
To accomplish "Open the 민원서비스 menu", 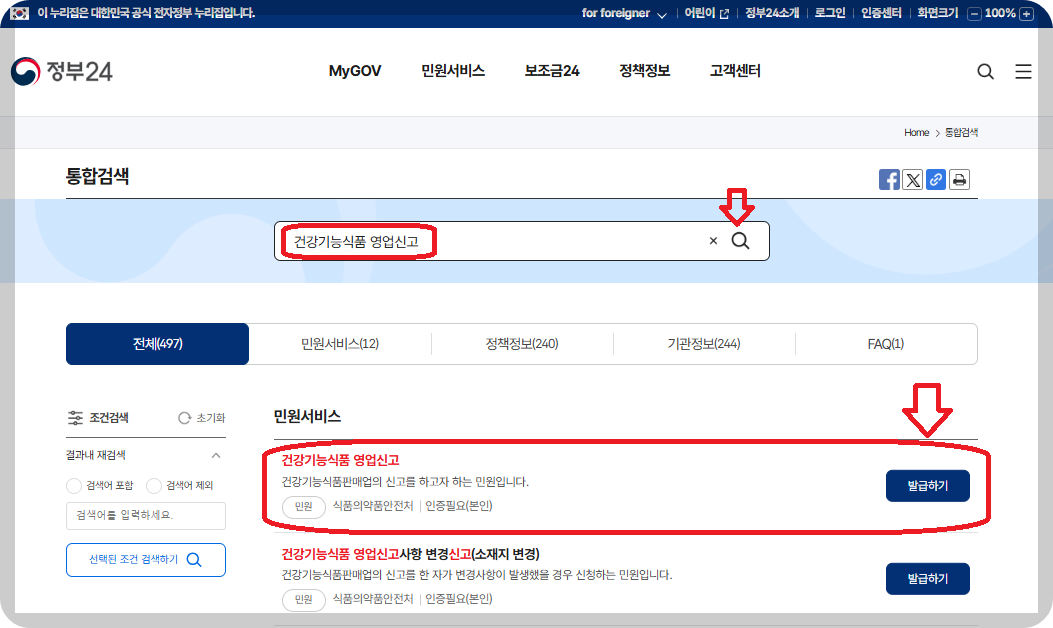I will pyautogui.click(x=453, y=71).
